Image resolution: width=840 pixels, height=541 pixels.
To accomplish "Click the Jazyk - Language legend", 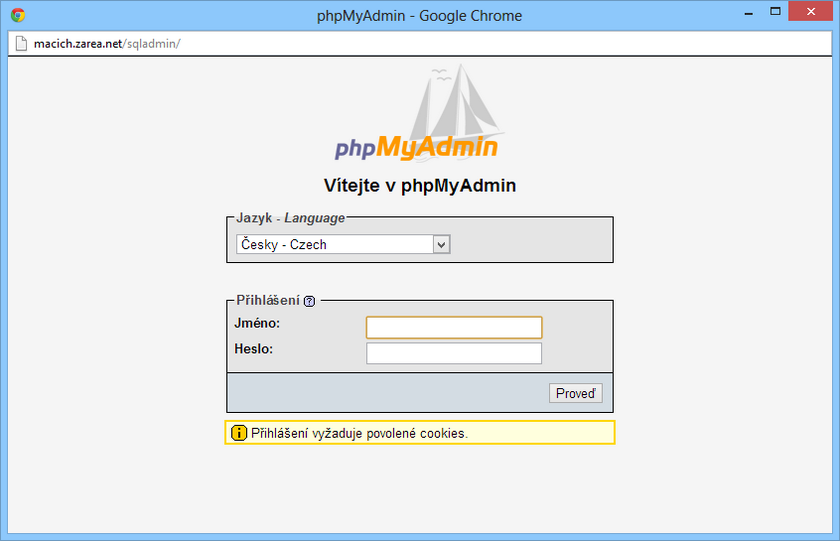I will 290,218.
